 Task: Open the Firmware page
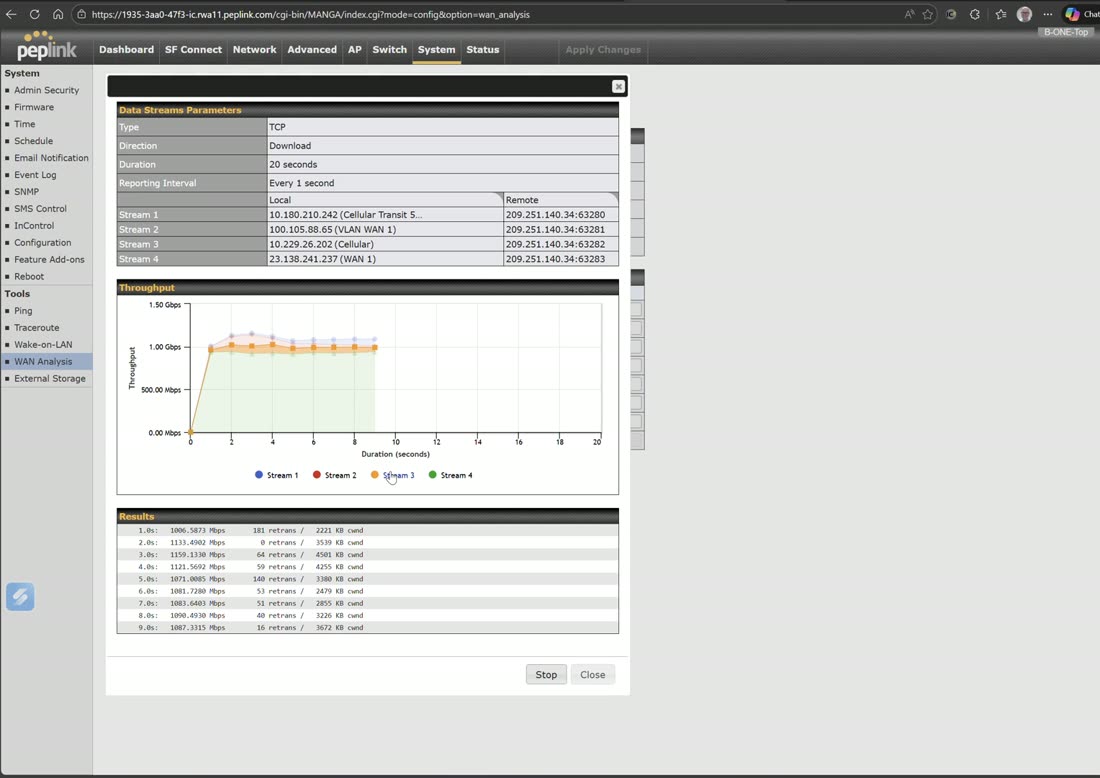pos(34,107)
